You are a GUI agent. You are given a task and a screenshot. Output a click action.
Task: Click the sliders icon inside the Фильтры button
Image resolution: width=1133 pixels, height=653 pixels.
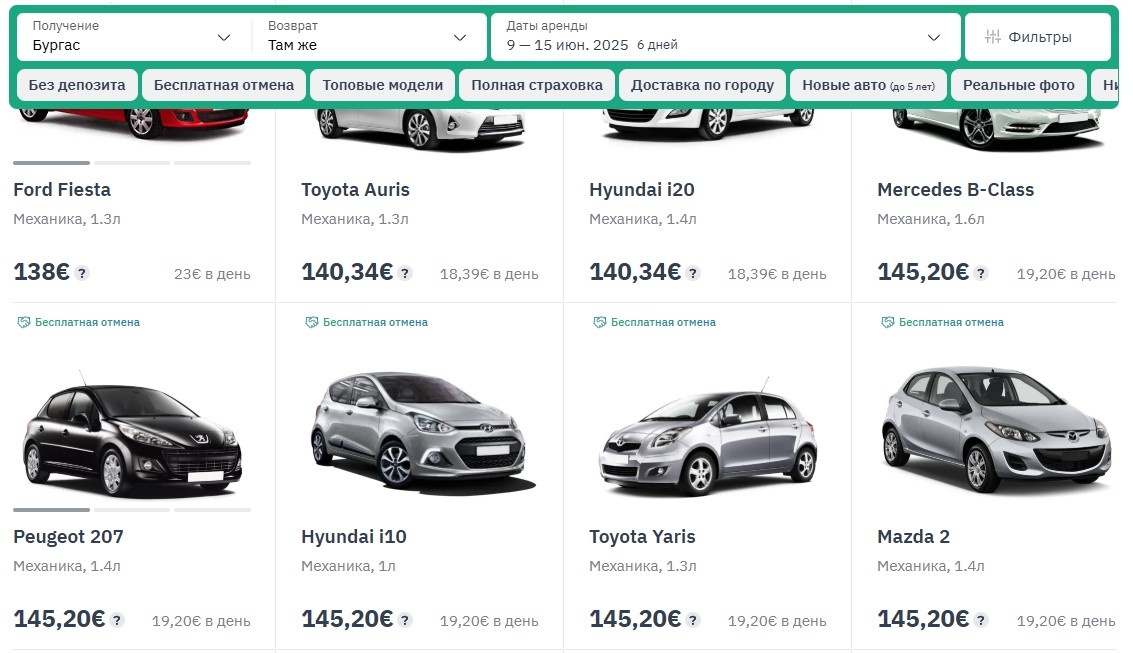click(x=993, y=35)
